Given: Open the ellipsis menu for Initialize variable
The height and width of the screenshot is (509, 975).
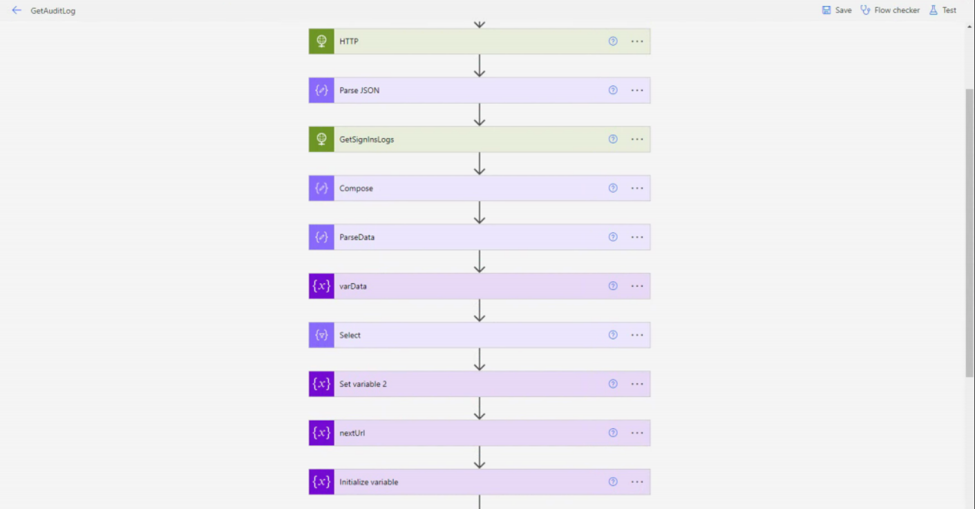Looking at the screenshot, I should point(637,482).
